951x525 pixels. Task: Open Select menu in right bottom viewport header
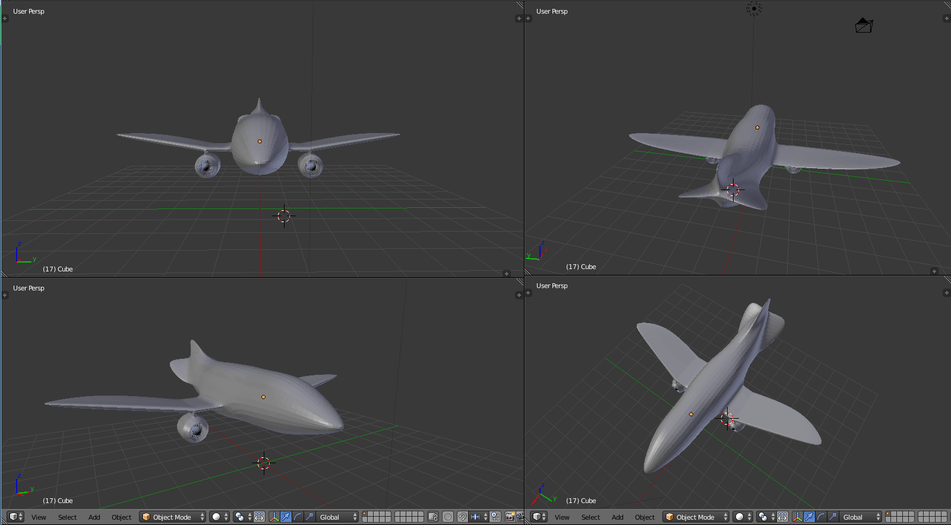(x=591, y=517)
